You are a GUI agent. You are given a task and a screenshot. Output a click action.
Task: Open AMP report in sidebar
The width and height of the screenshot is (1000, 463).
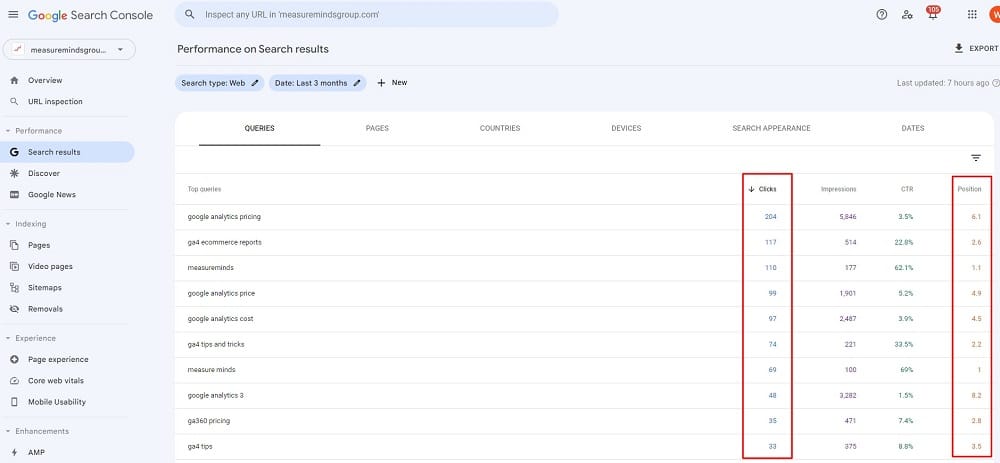pos(36,452)
